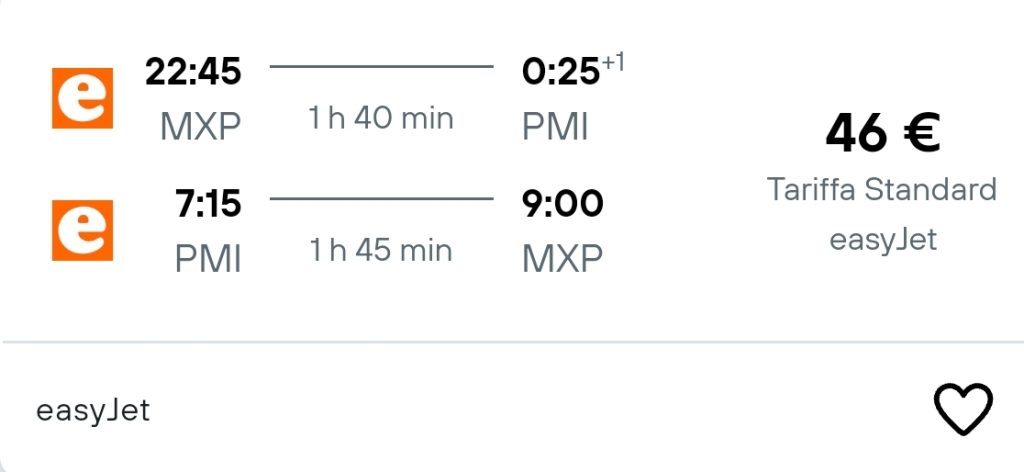Select PMI departure code on return flight
This screenshot has width=1024, height=472.
tap(208, 259)
